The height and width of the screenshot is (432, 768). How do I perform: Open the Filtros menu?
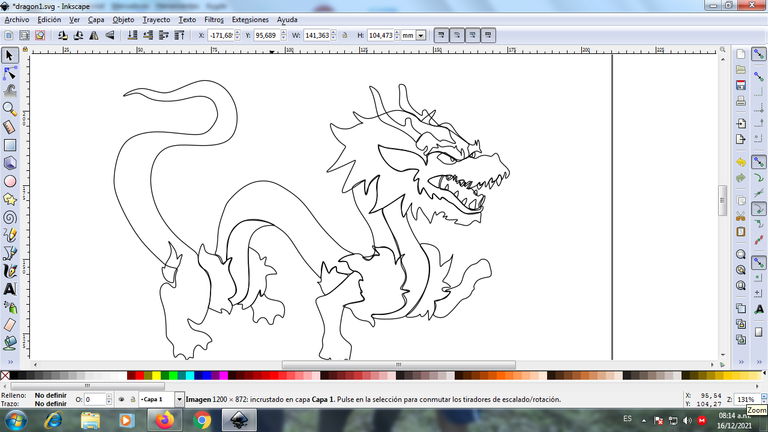point(214,20)
